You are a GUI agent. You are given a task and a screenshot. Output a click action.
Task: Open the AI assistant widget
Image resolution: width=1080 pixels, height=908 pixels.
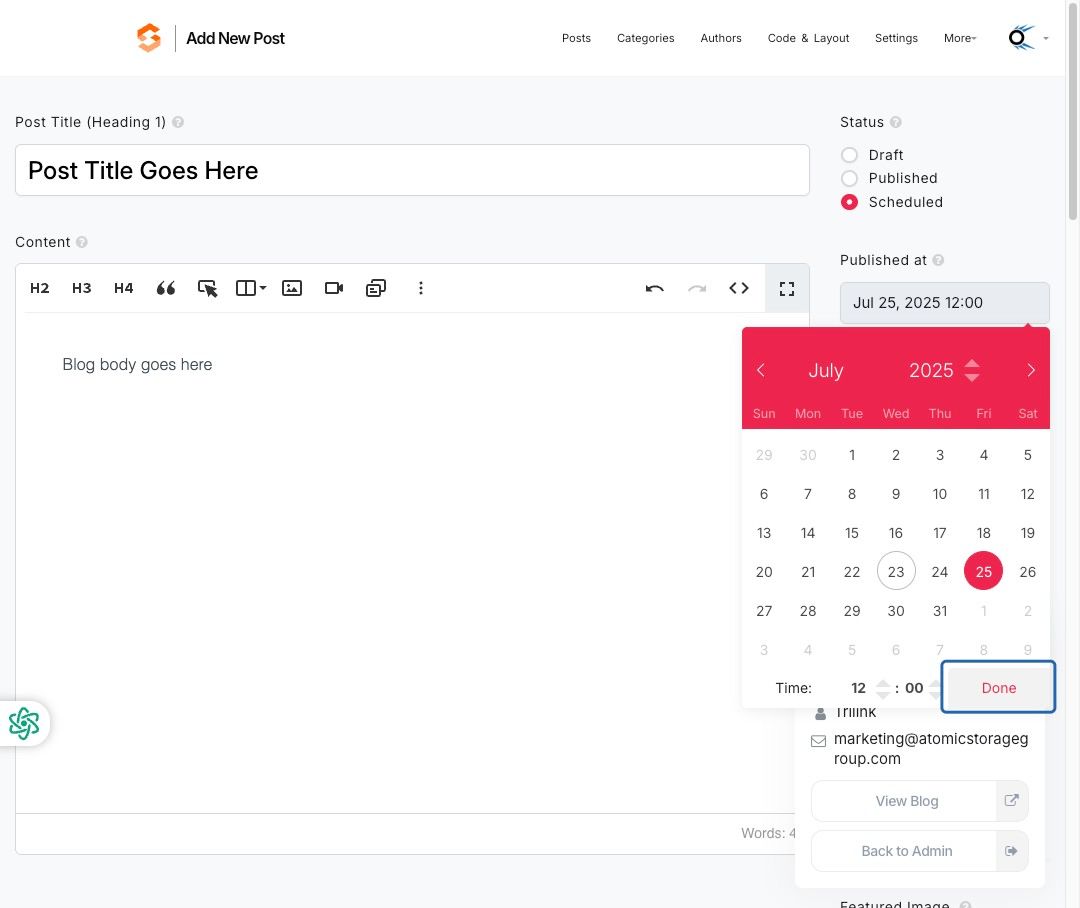[x=24, y=723]
